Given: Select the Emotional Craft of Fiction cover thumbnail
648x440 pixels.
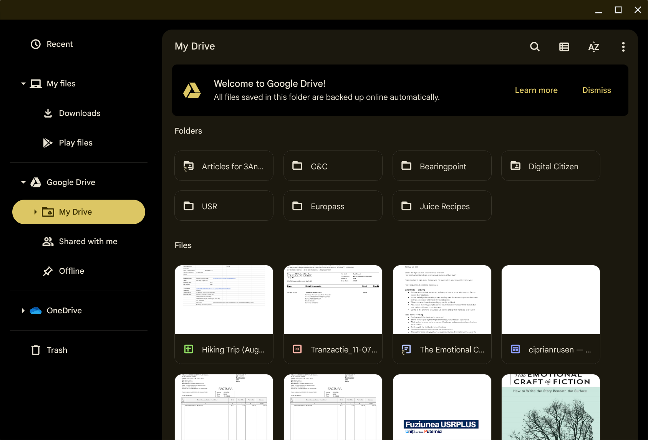Looking at the screenshot, I should click(551, 407).
